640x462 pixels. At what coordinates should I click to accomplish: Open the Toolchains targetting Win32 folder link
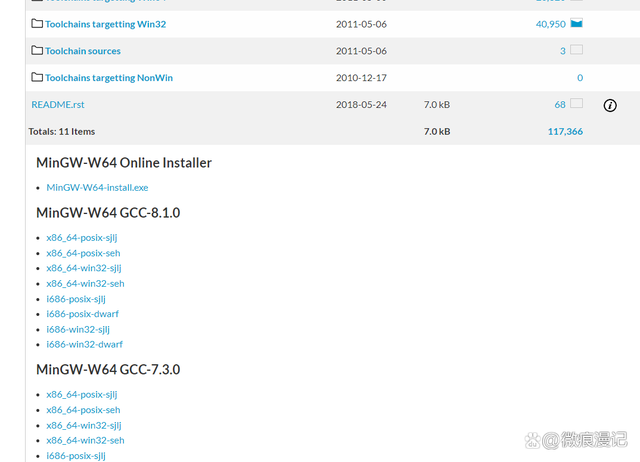click(x=105, y=24)
